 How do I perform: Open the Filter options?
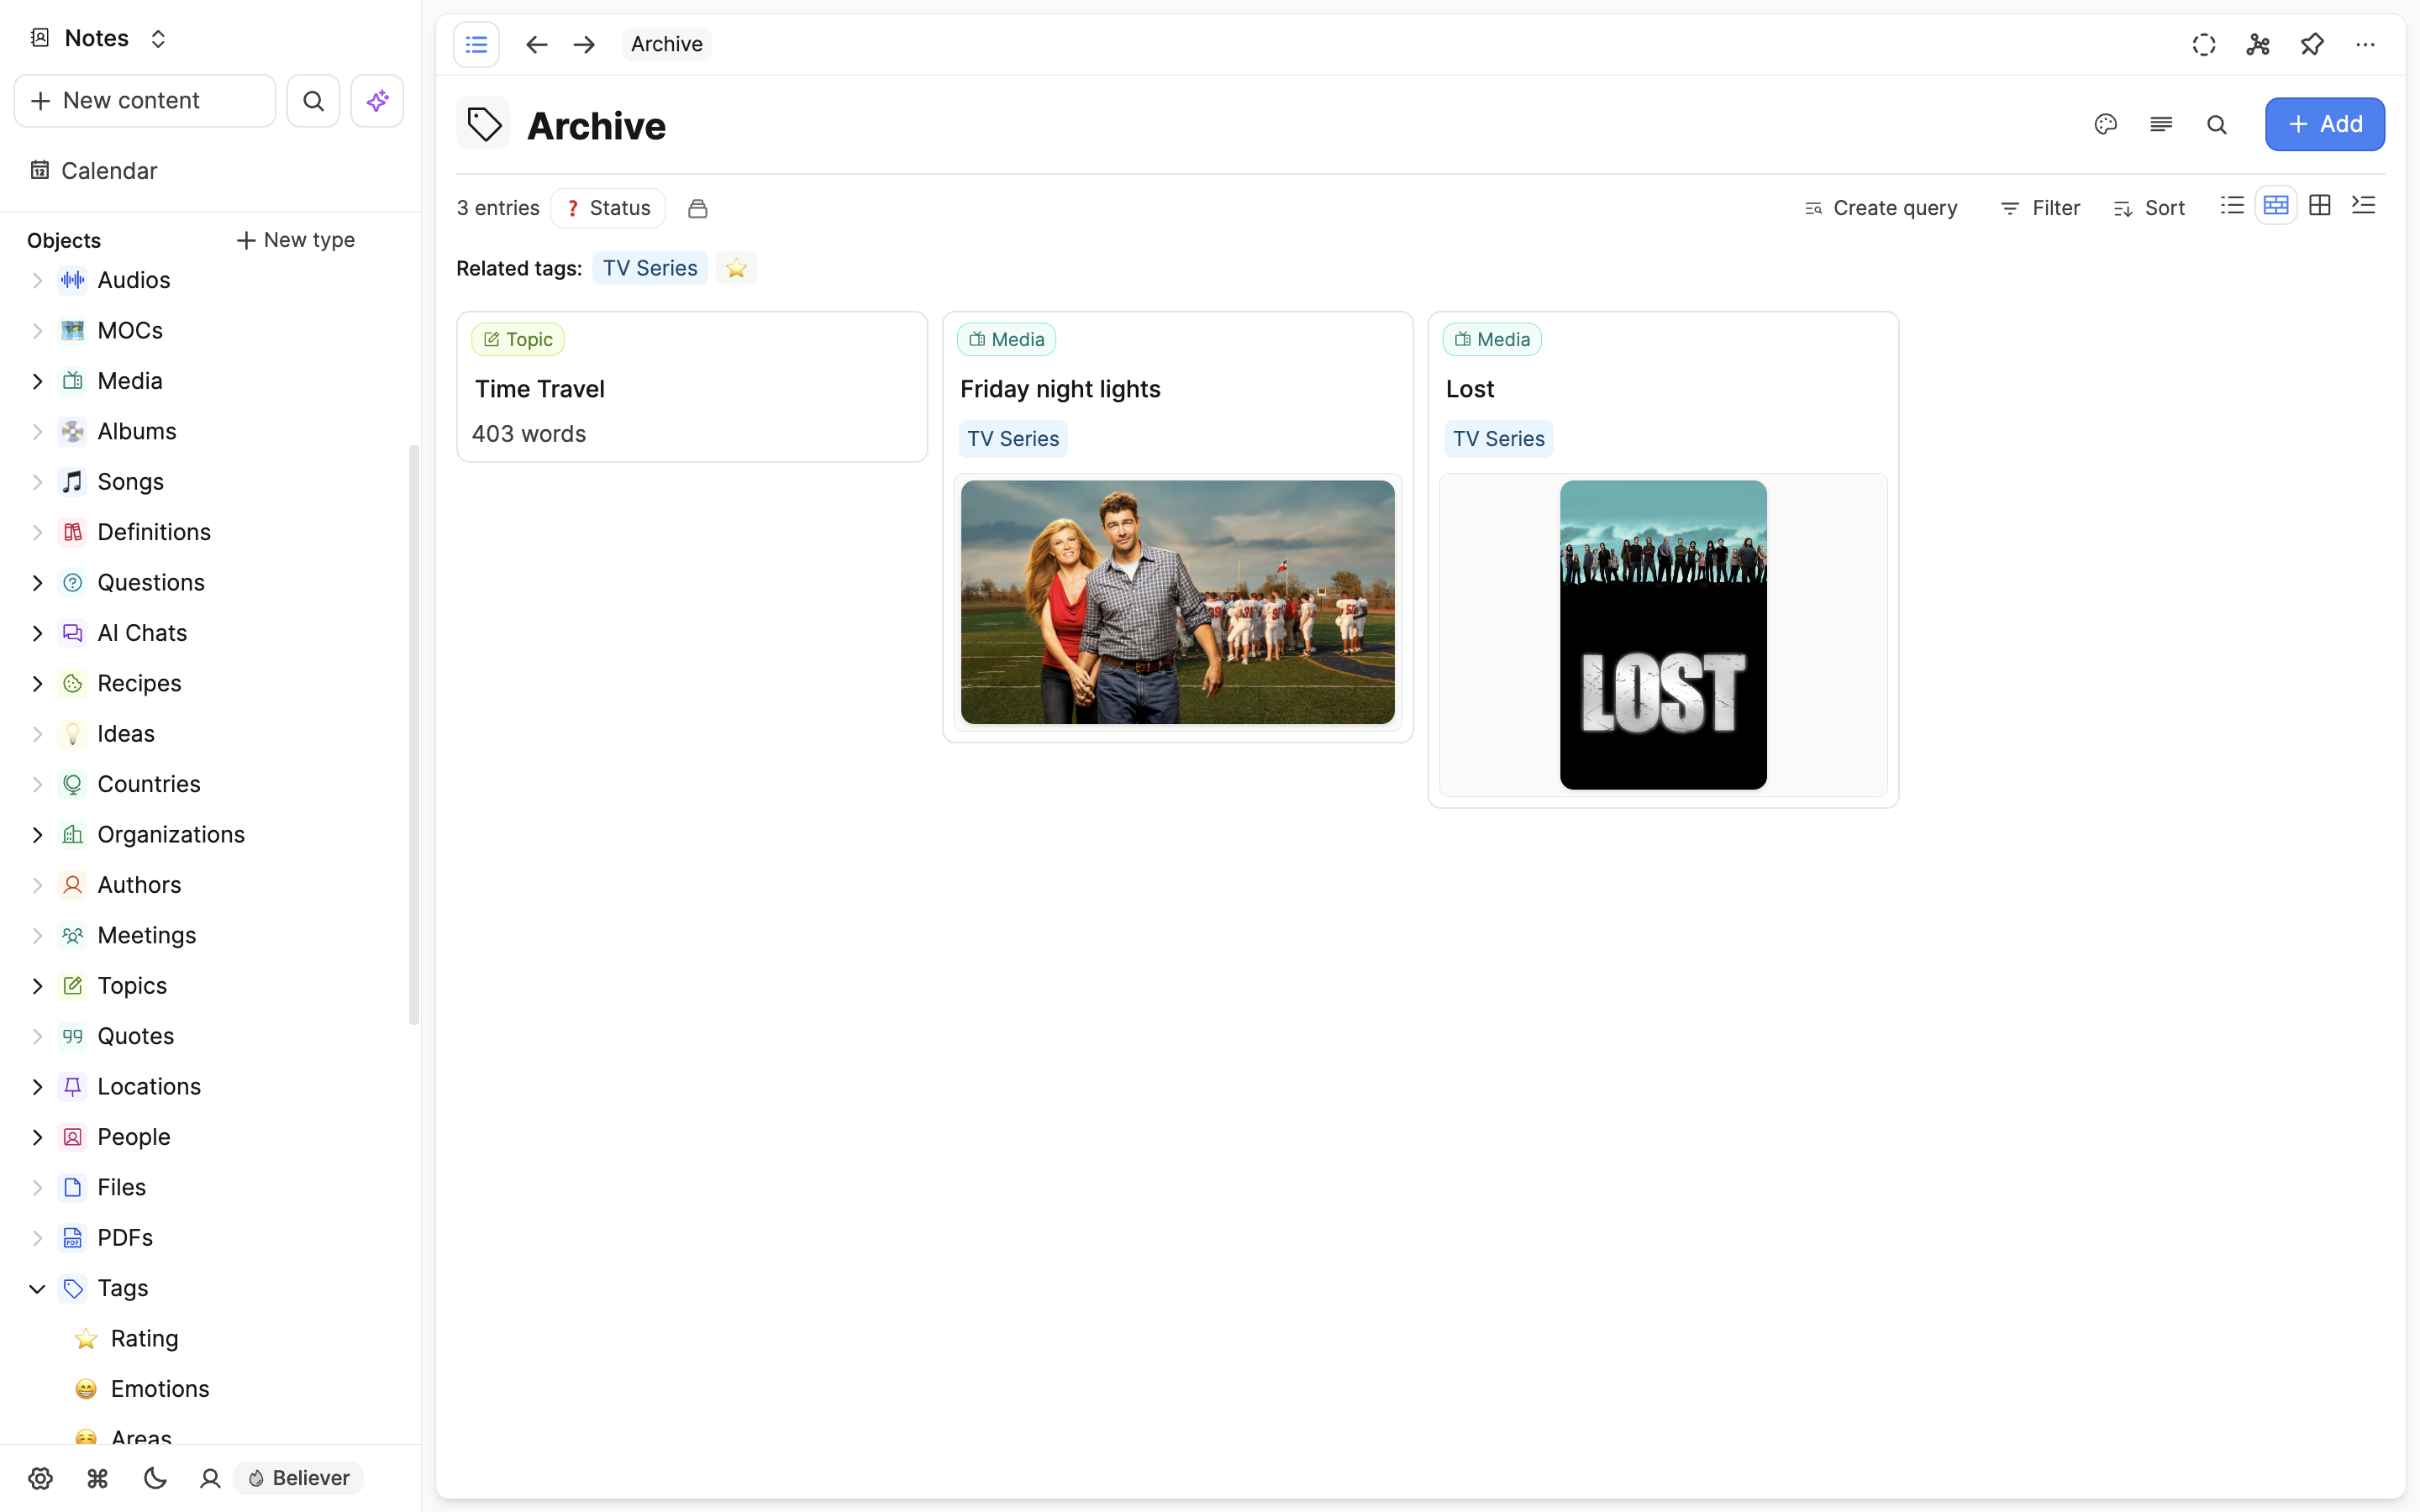2040,208
